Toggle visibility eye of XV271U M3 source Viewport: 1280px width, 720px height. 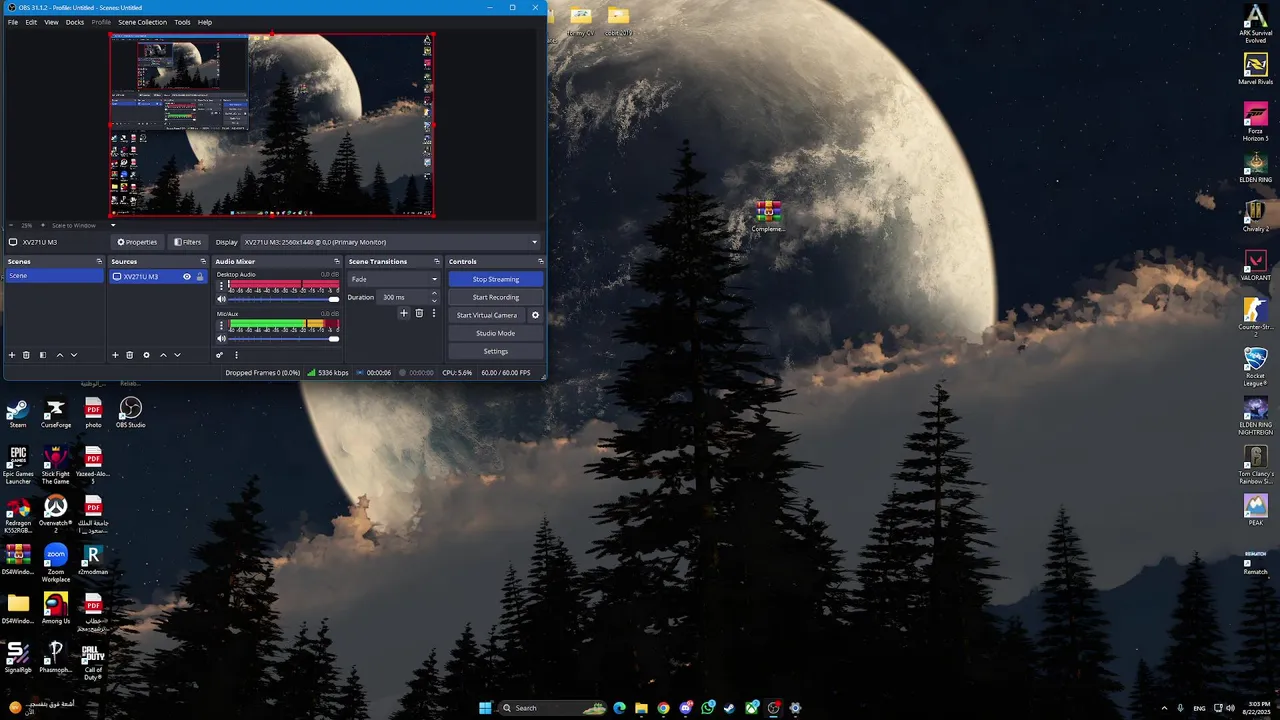click(x=186, y=276)
